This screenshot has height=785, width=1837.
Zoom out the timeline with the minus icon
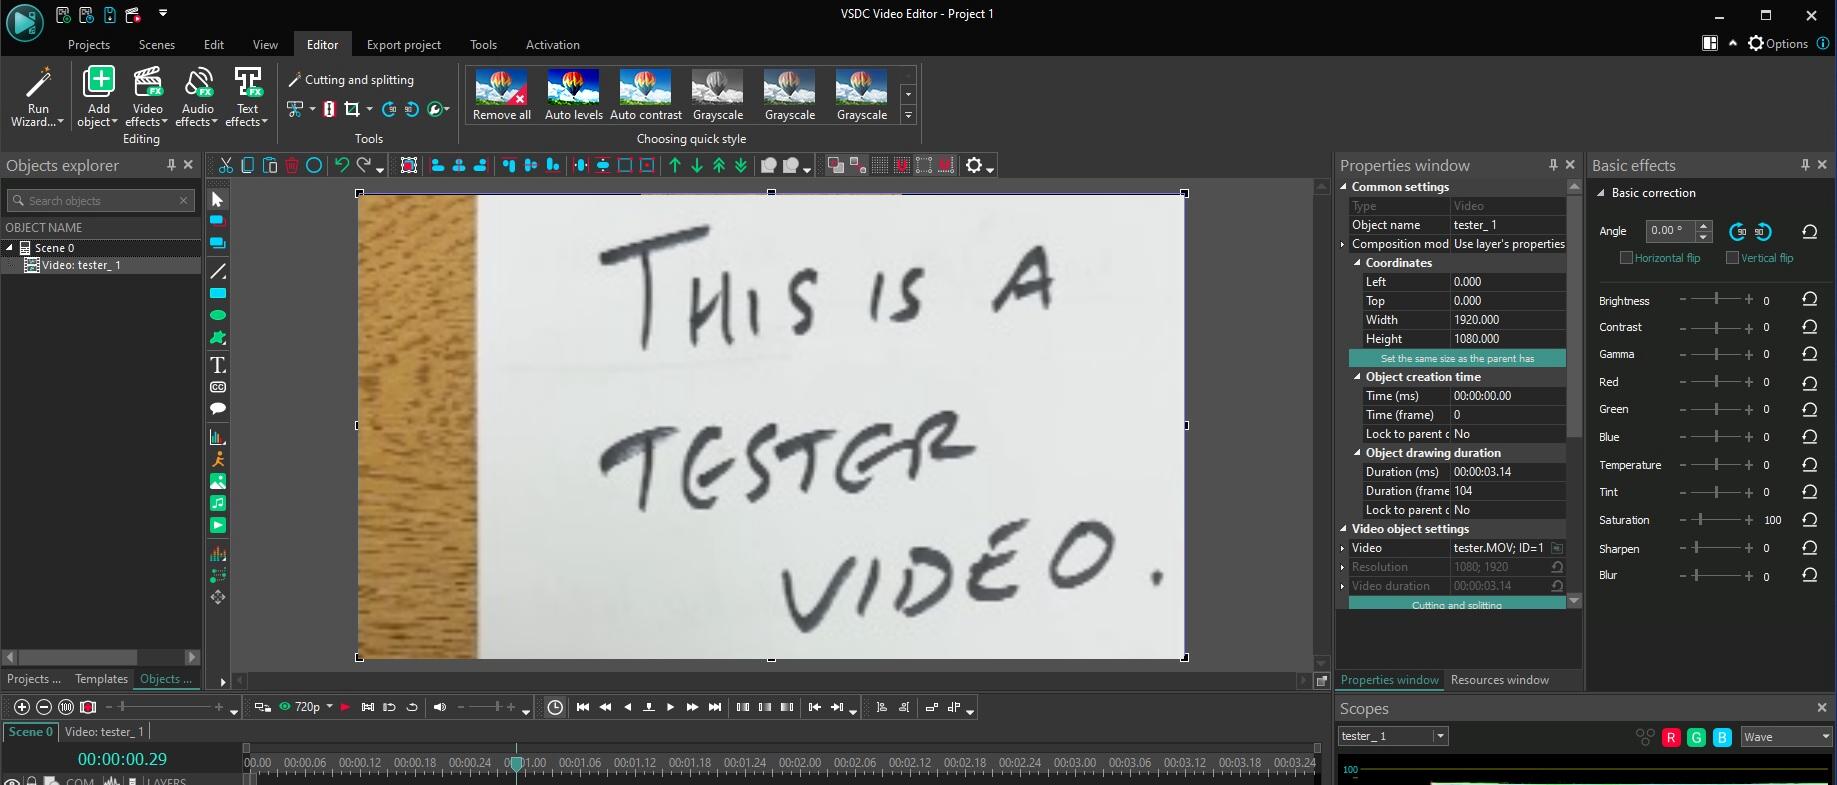tap(44, 707)
